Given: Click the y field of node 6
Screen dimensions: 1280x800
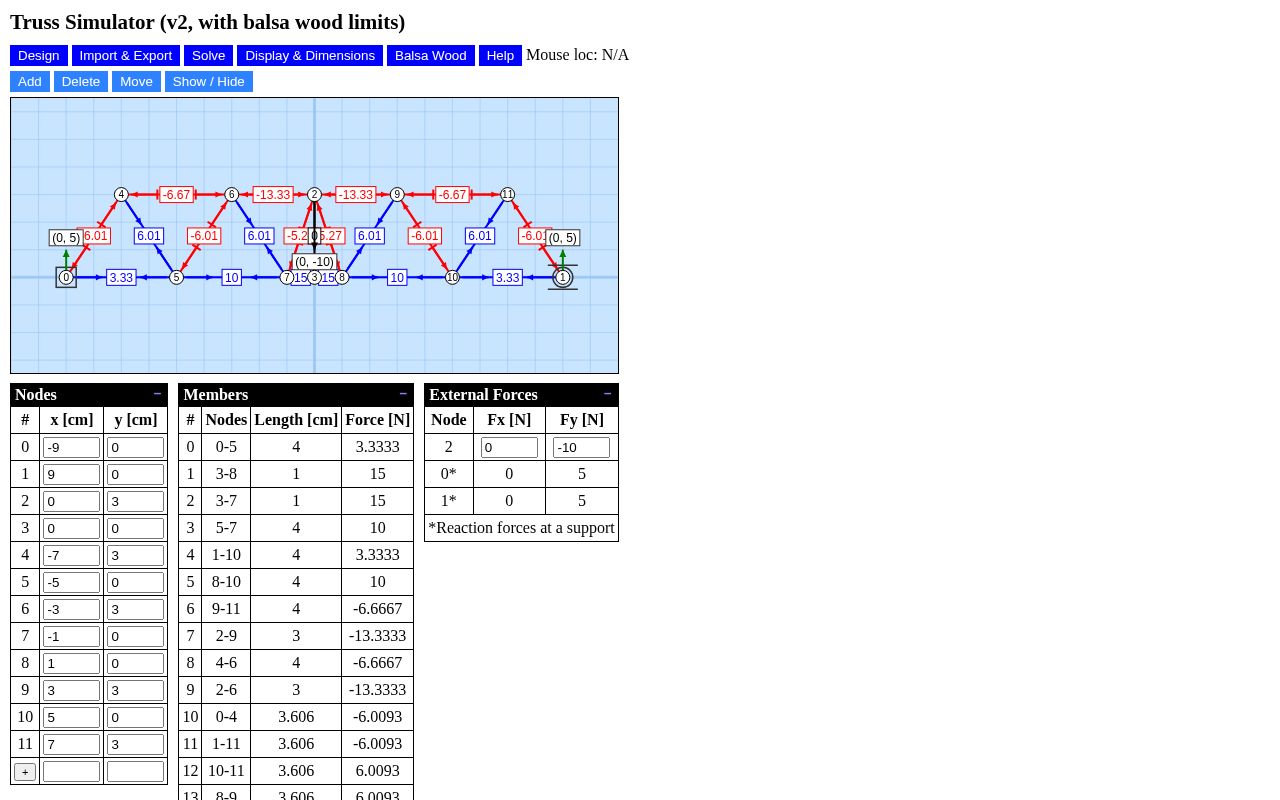Looking at the screenshot, I should (135, 610).
